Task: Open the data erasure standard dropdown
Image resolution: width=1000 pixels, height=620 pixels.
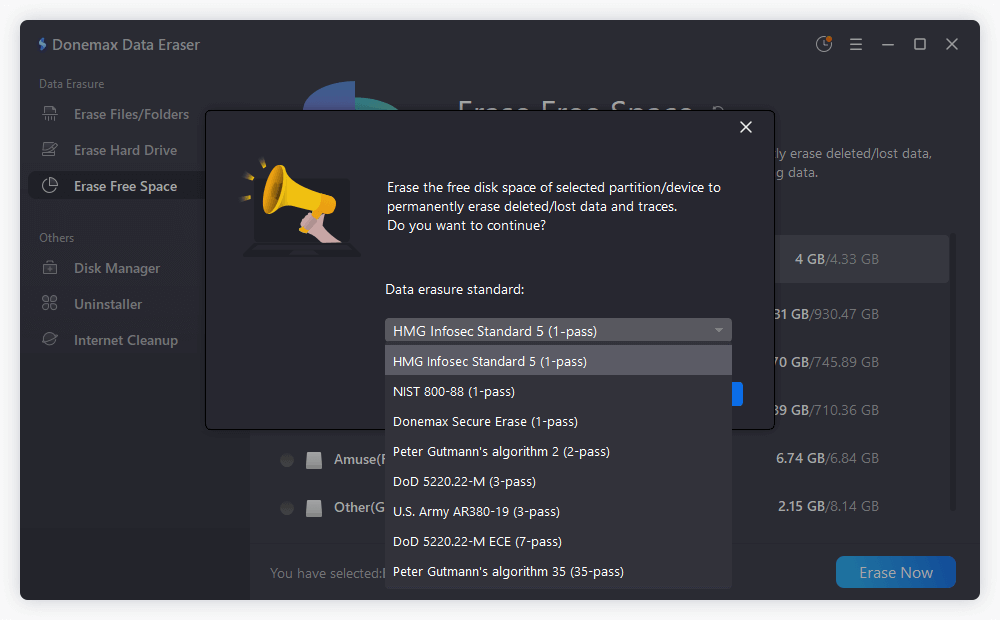Action: (x=558, y=329)
